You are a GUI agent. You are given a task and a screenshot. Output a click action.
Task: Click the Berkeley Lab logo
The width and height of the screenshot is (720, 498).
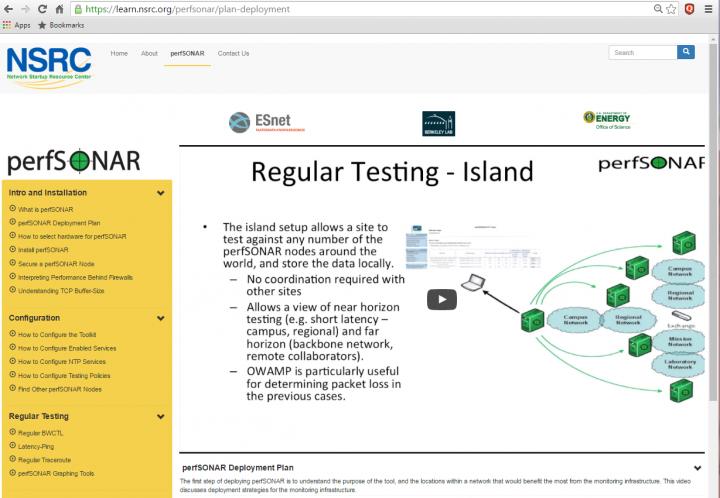(x=438, y=122)
